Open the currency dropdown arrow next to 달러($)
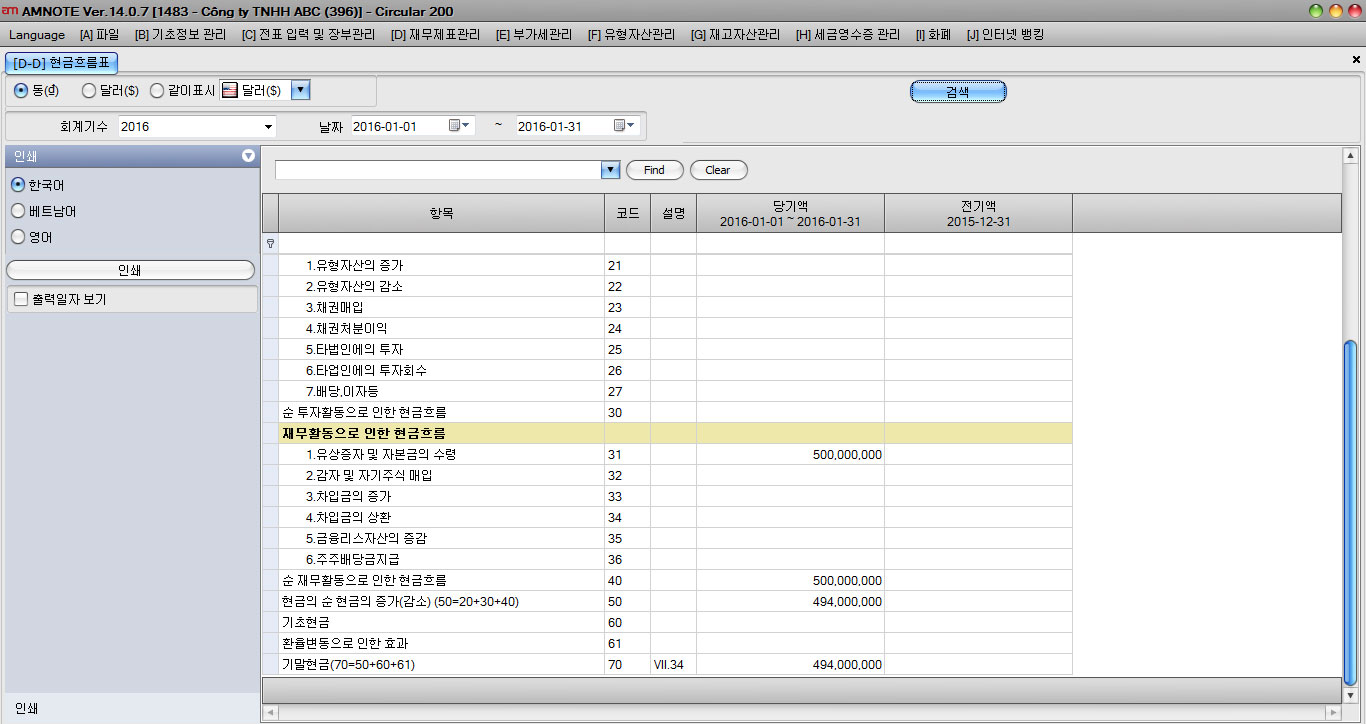1366x724 pixels. [x=300, y=90]
